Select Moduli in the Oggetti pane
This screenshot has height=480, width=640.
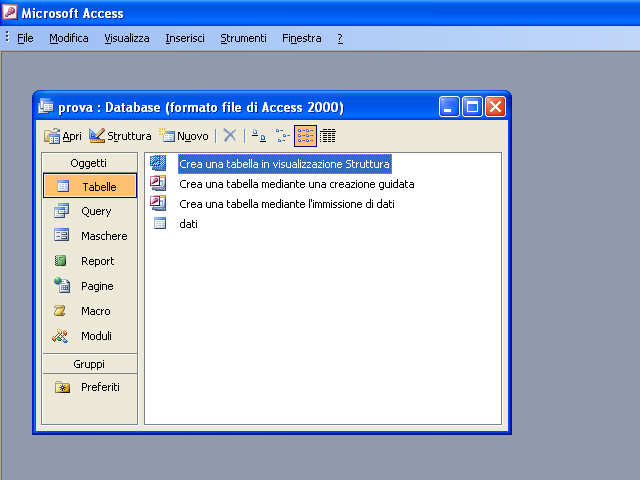pos(90,336)
